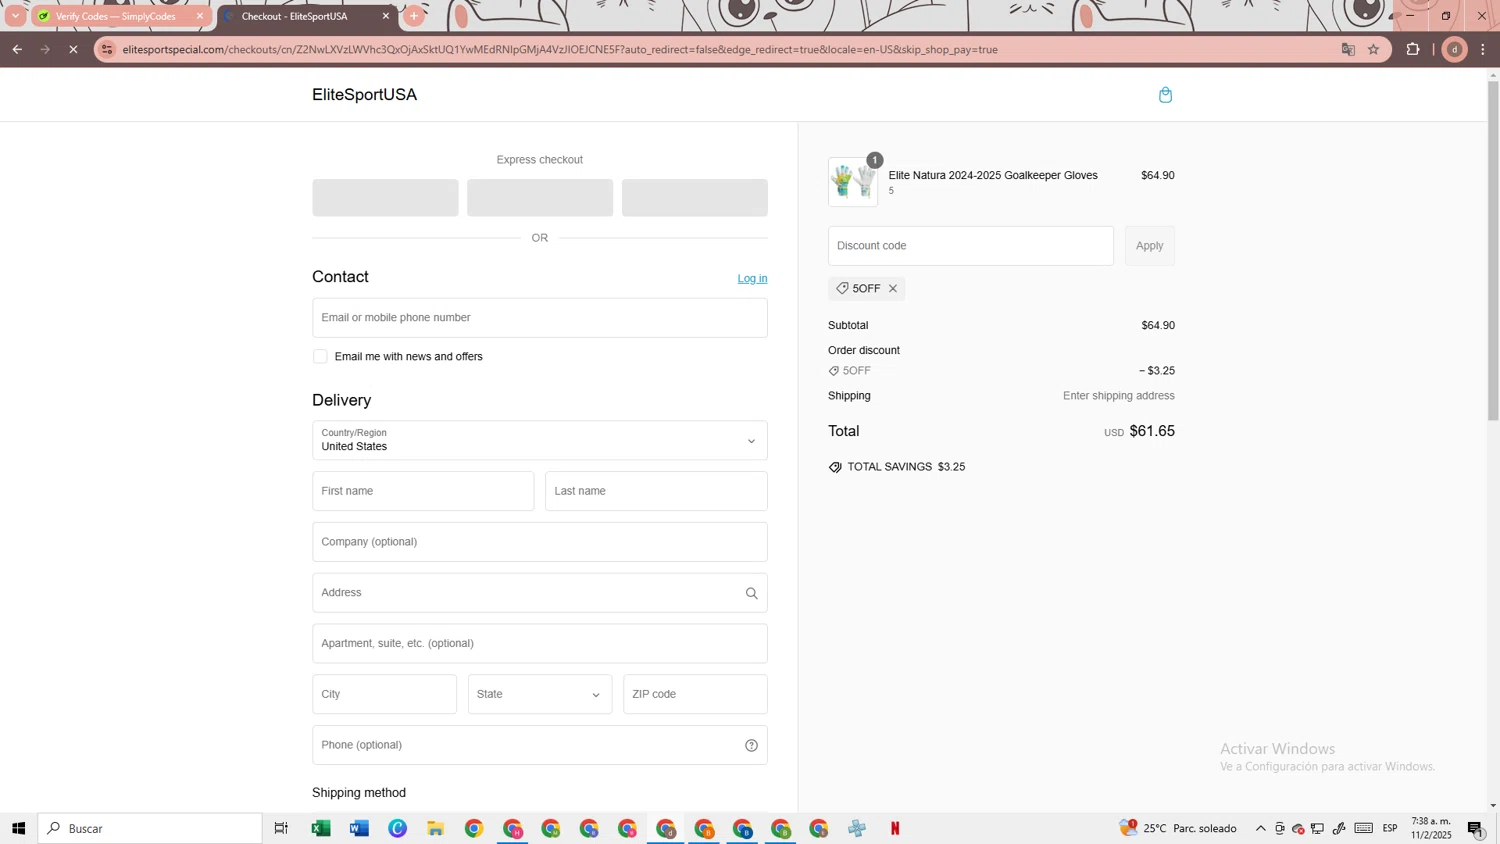This screenshot has width=1500, height=844.
Task: Open the Windows Start menu
Action: point(18,828)
